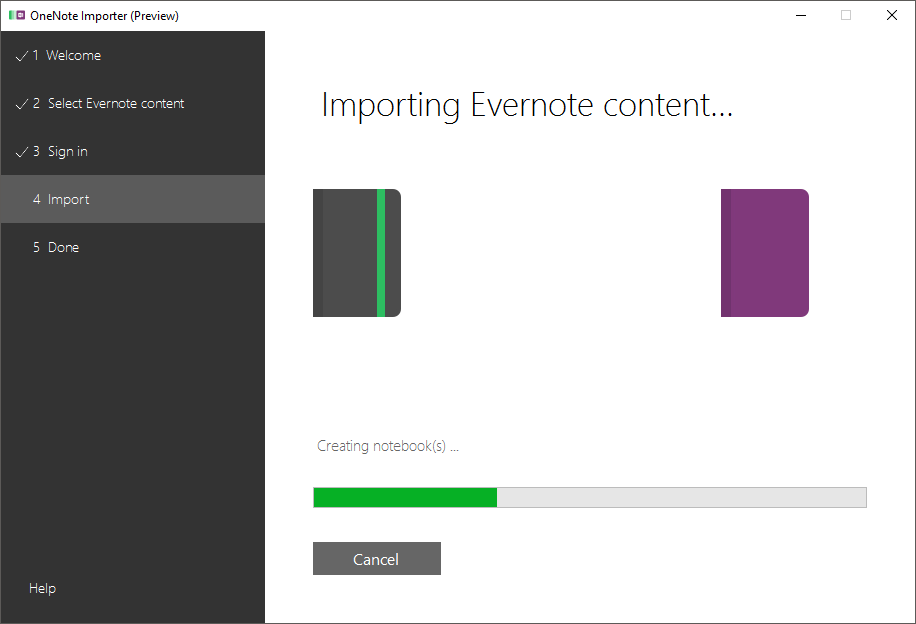Click the OneNote Importer app icon in title bar

click(x=17, y=15)
